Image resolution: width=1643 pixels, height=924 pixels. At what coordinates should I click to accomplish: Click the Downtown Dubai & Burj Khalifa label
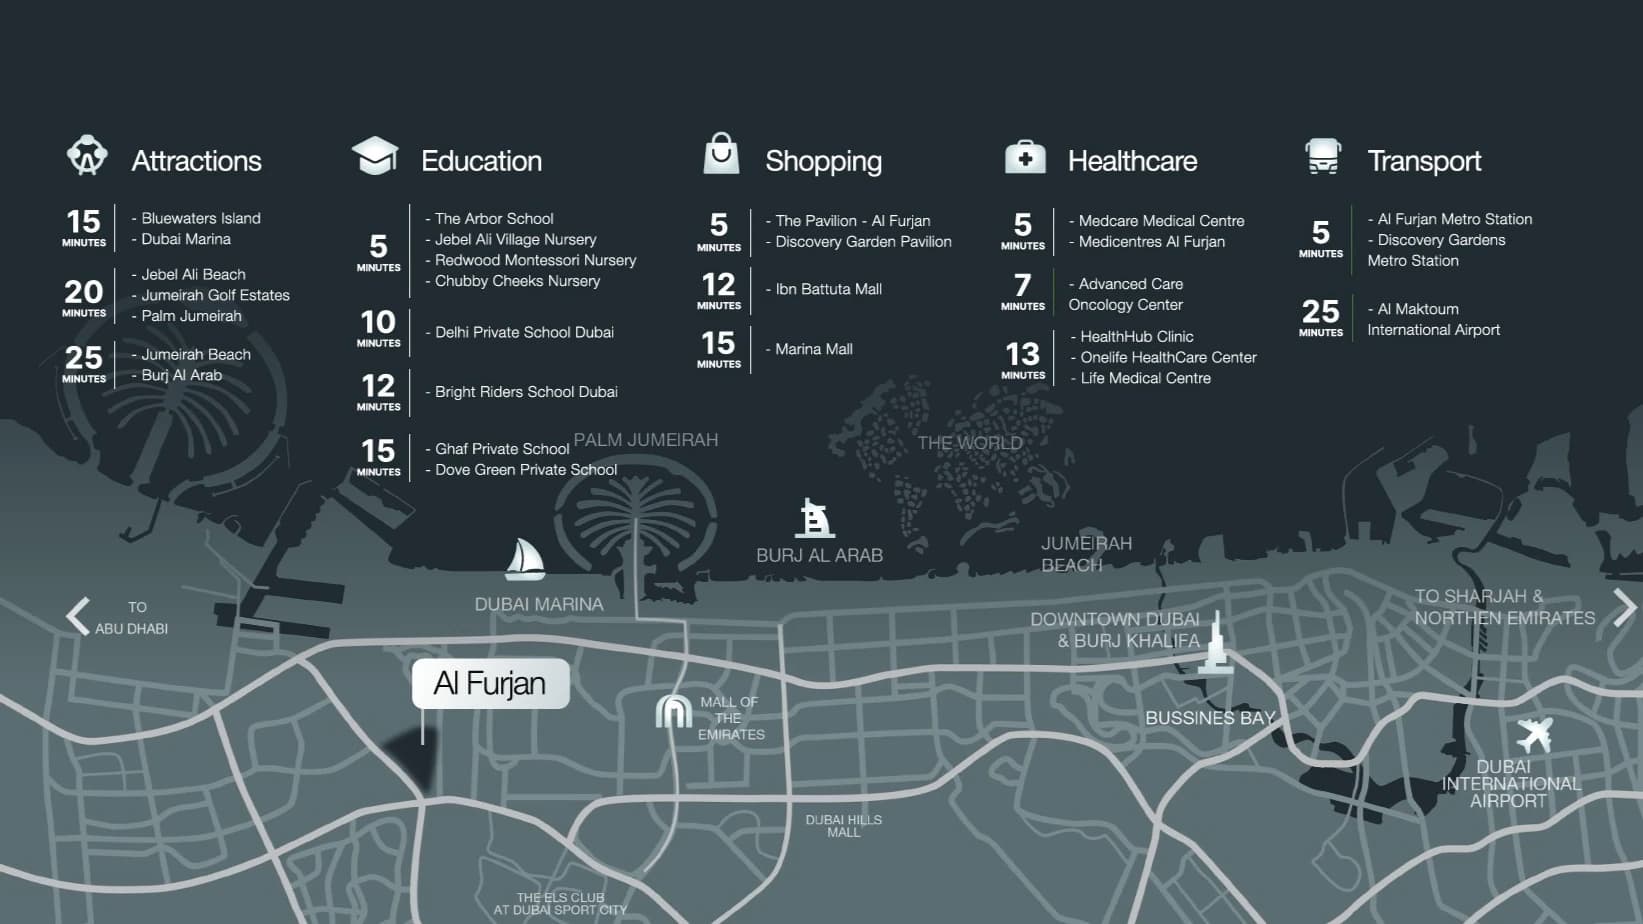coord(1115,630)
